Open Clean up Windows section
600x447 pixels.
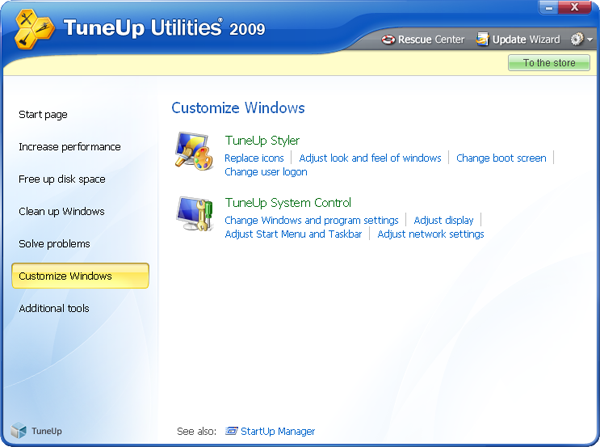(x=61, y=211)
